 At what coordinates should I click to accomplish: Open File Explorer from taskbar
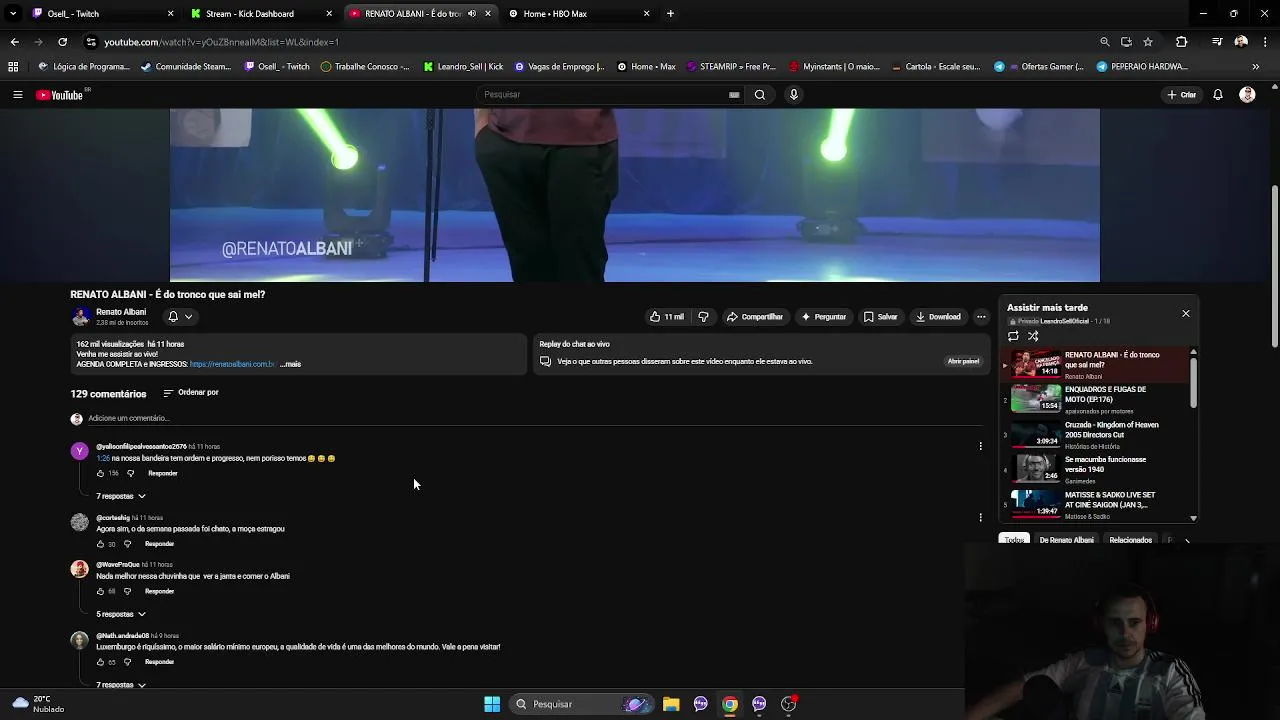click(x=671, y=704)
